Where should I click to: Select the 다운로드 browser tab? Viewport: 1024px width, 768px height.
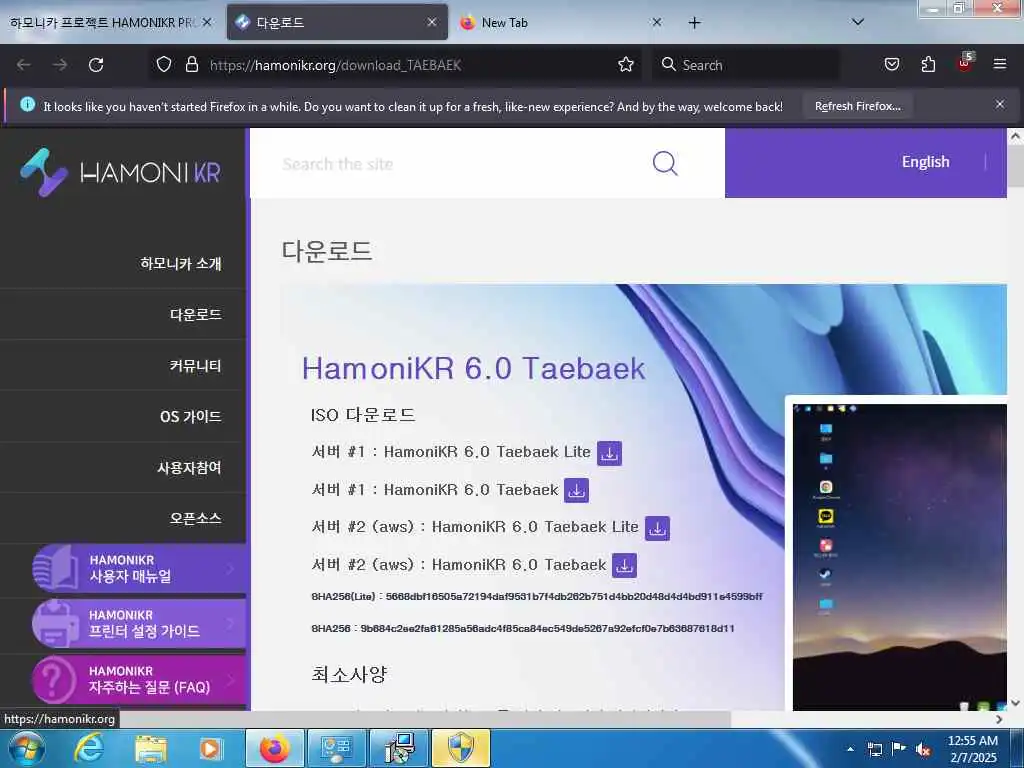point(337,23)
